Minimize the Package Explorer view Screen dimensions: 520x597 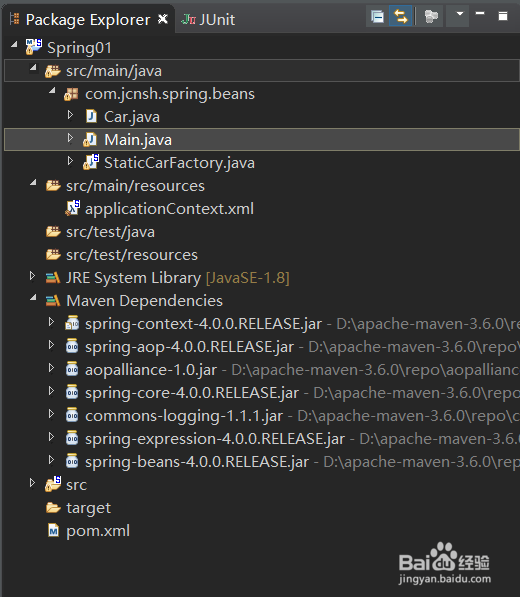(x=480, y=13)
